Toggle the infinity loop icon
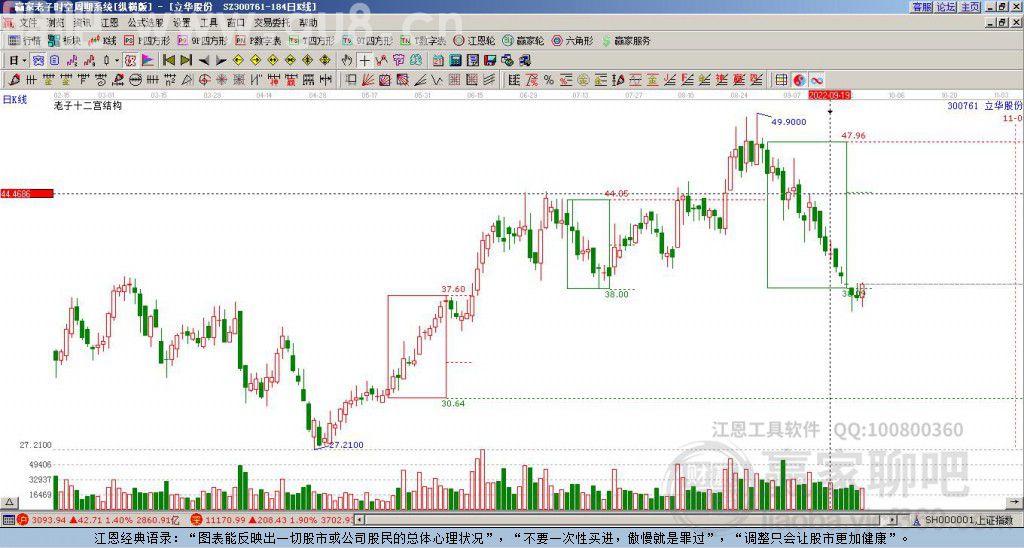Viewport: 1024px width, 548px height. pos(817,80)
